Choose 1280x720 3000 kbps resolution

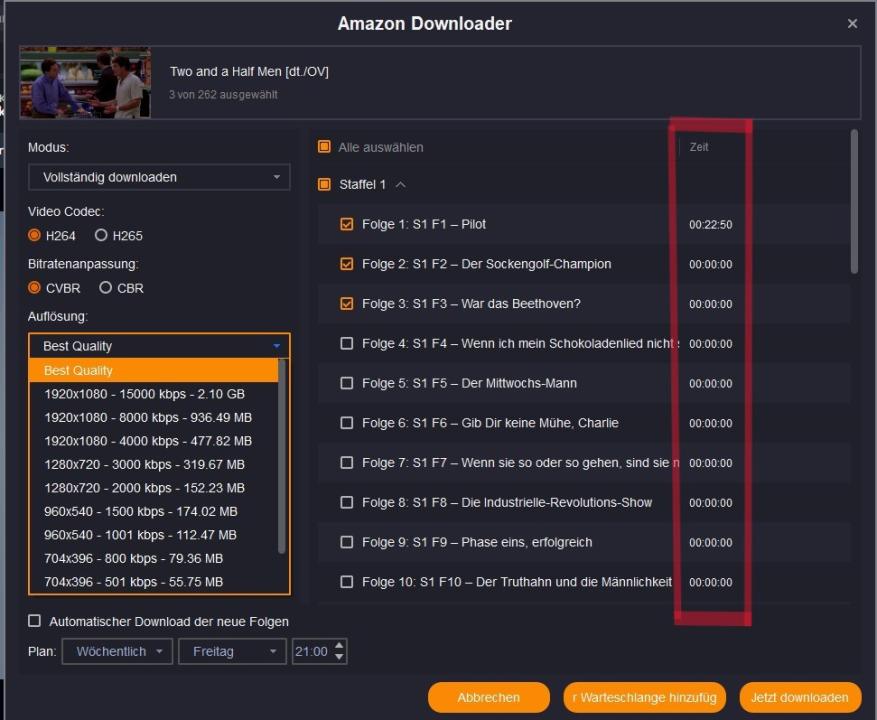tap(144, 464)
